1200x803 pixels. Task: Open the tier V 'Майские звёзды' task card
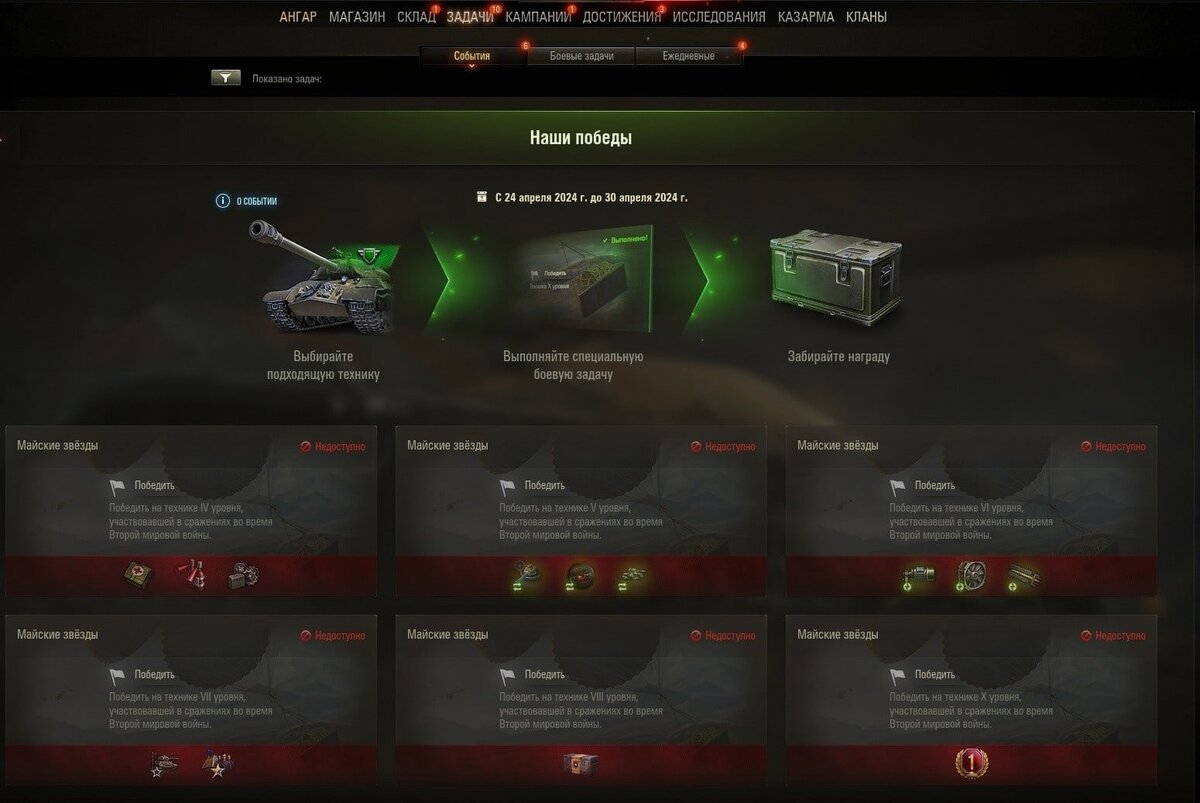point(581,511)
